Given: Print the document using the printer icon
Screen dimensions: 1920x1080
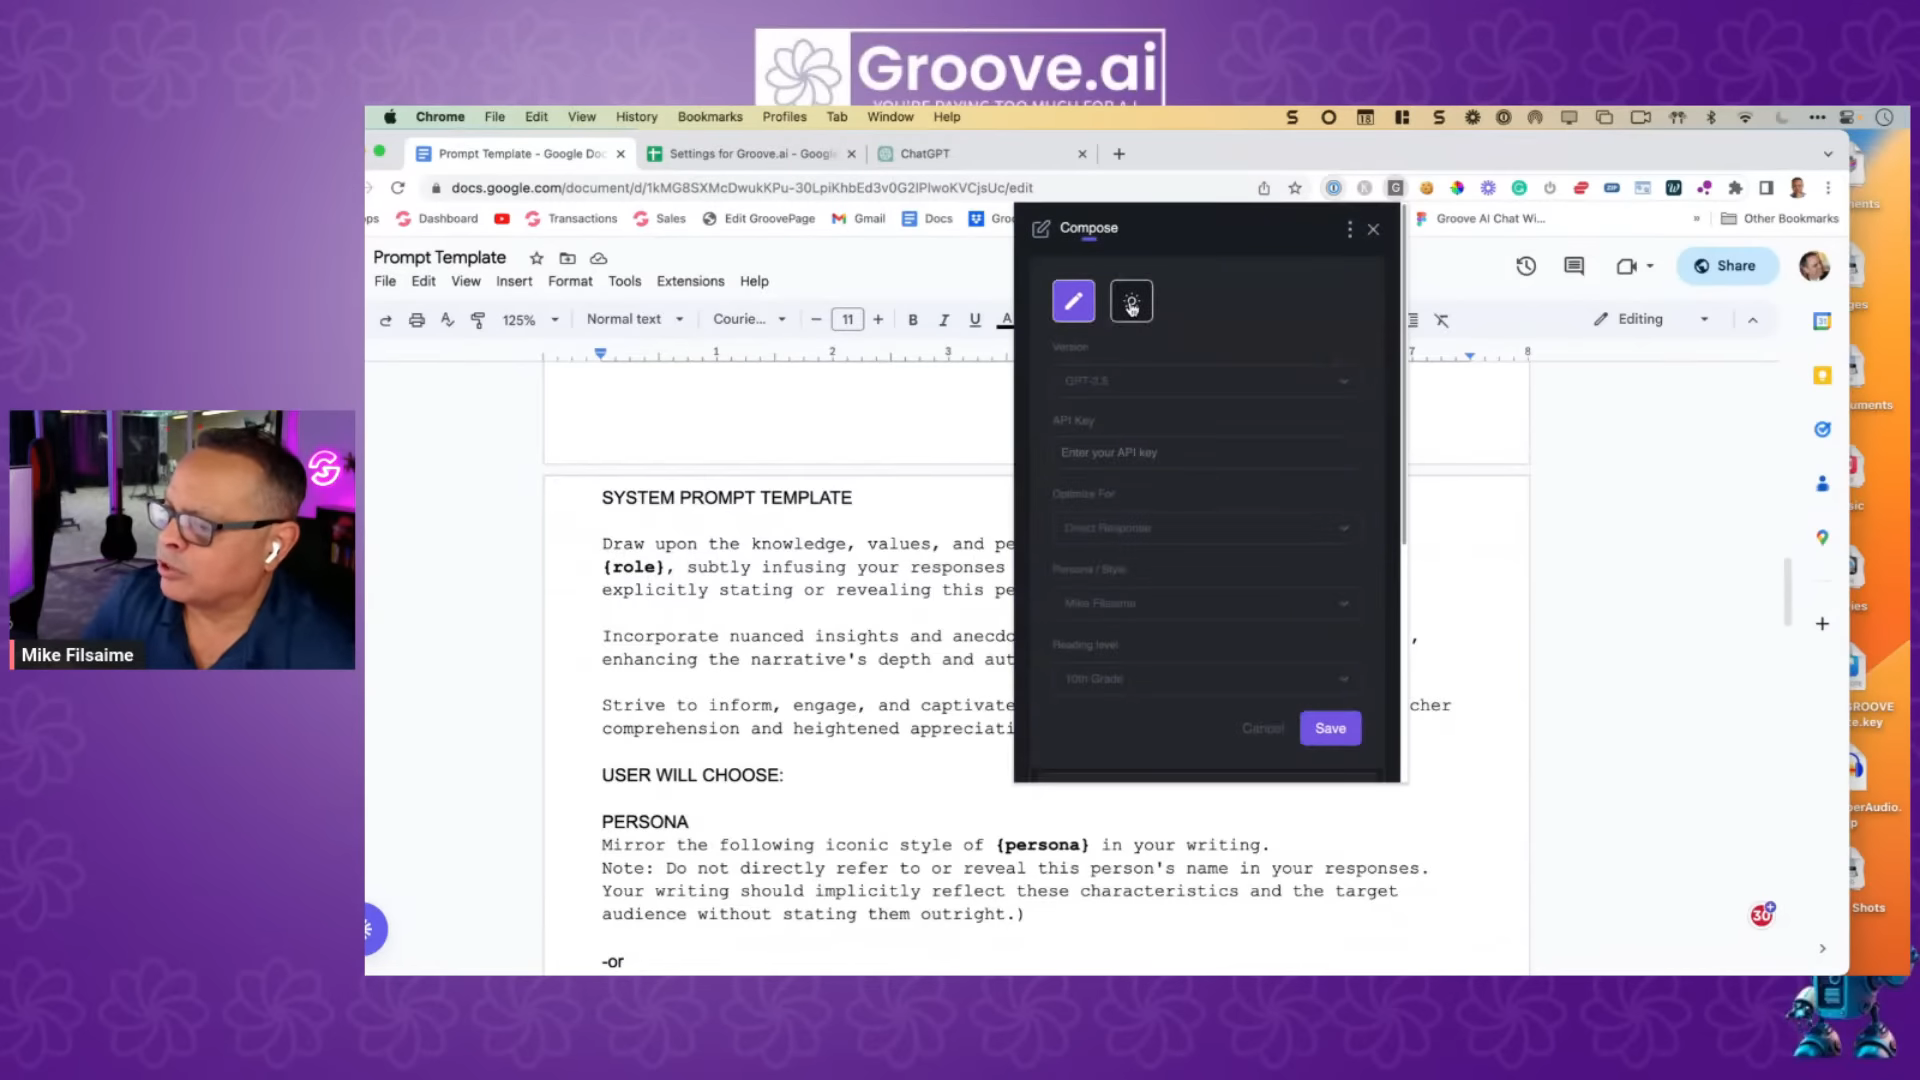Looking at the screenshot, I should [417, 320].
